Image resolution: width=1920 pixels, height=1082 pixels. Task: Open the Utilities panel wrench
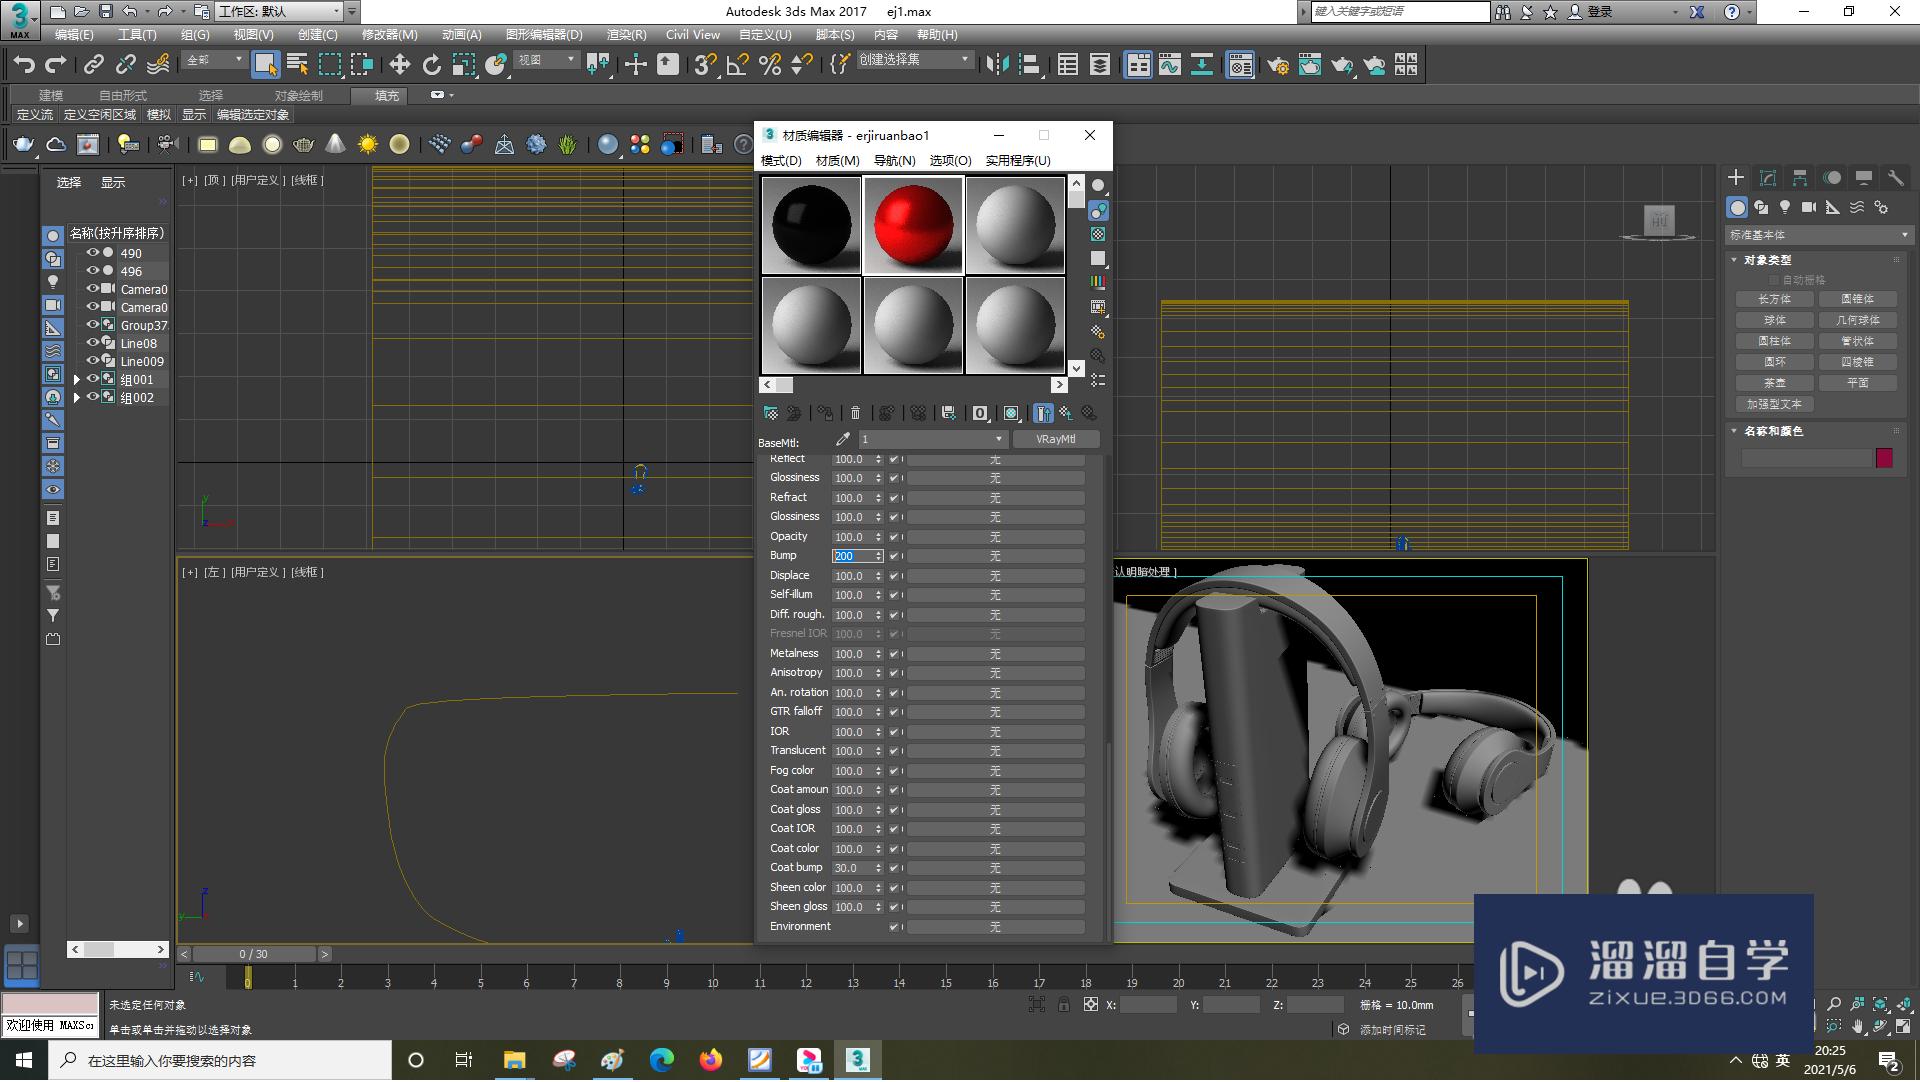point(1895,177)
